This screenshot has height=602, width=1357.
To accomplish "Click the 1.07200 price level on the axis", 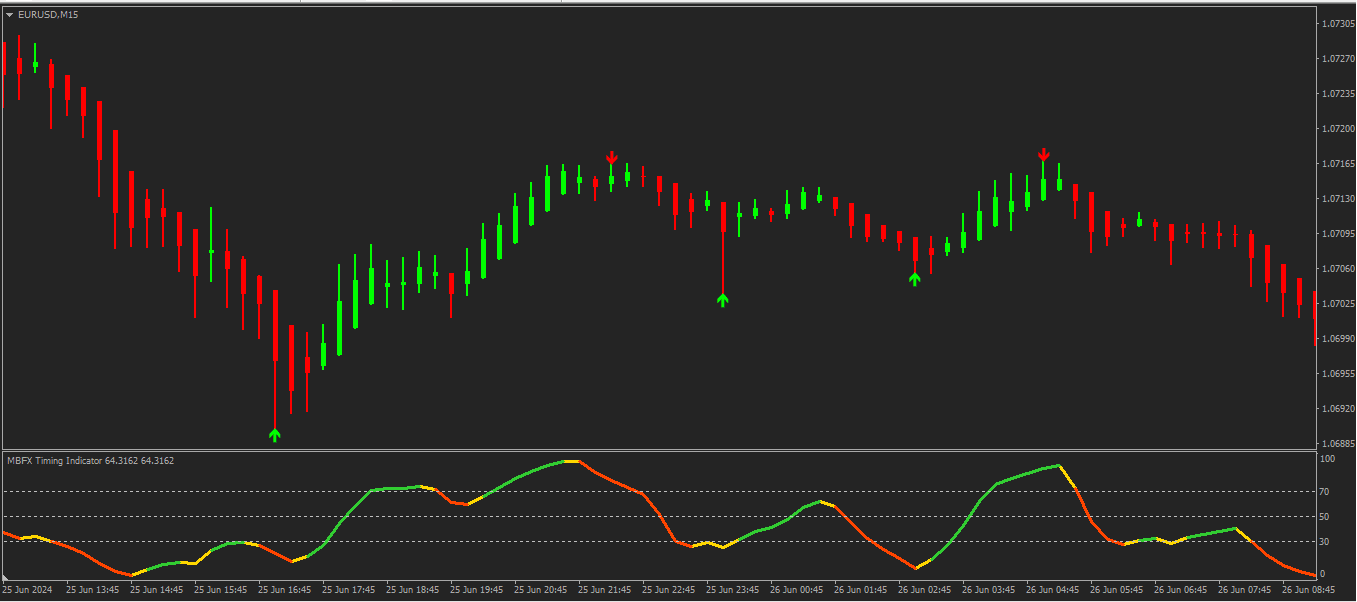I will tap(1336, 129).
